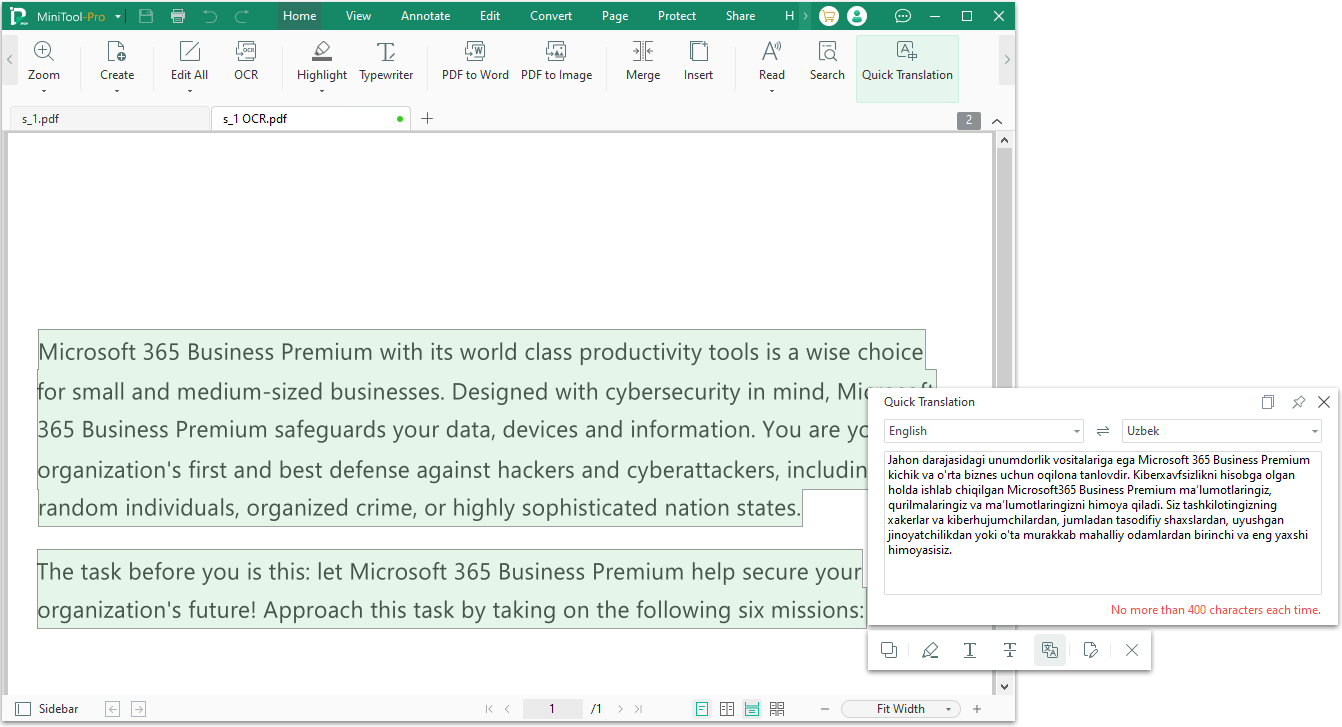Switch to the Protect ribbon tab

677,16
